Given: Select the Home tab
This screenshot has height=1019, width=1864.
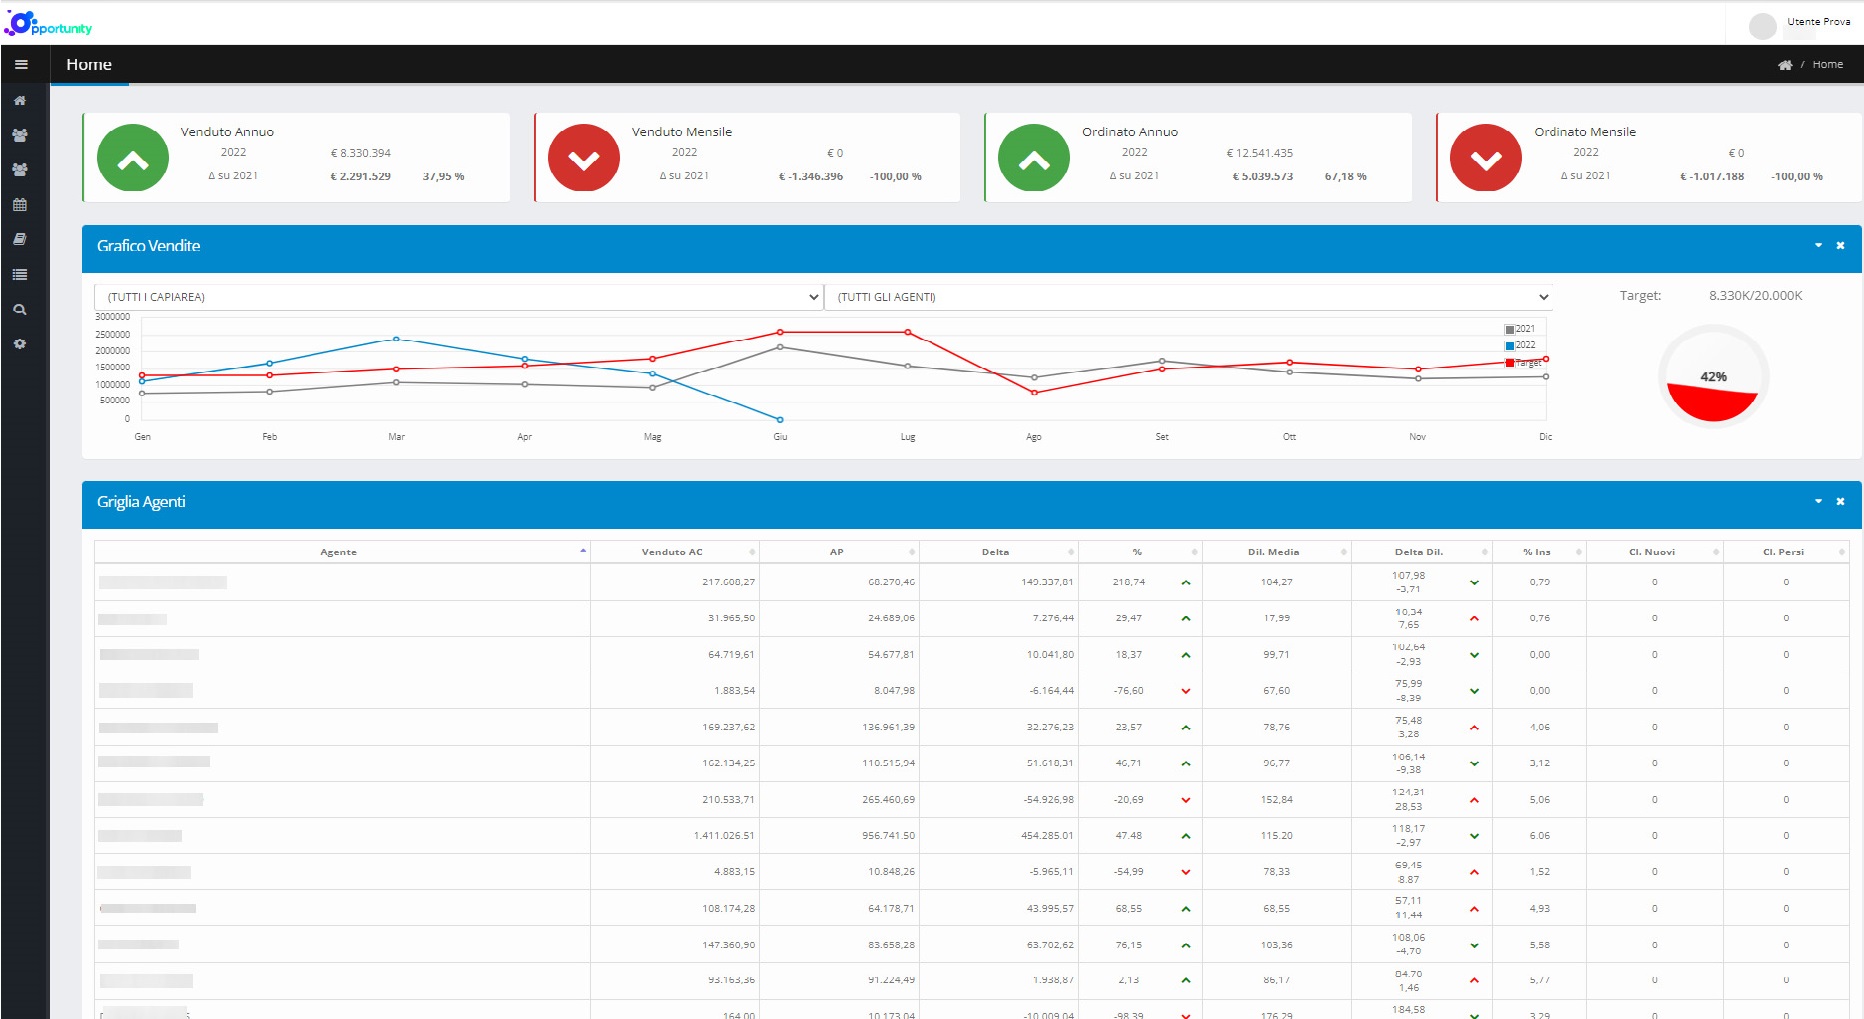Looking at the screenshot, I should [89, 64].
